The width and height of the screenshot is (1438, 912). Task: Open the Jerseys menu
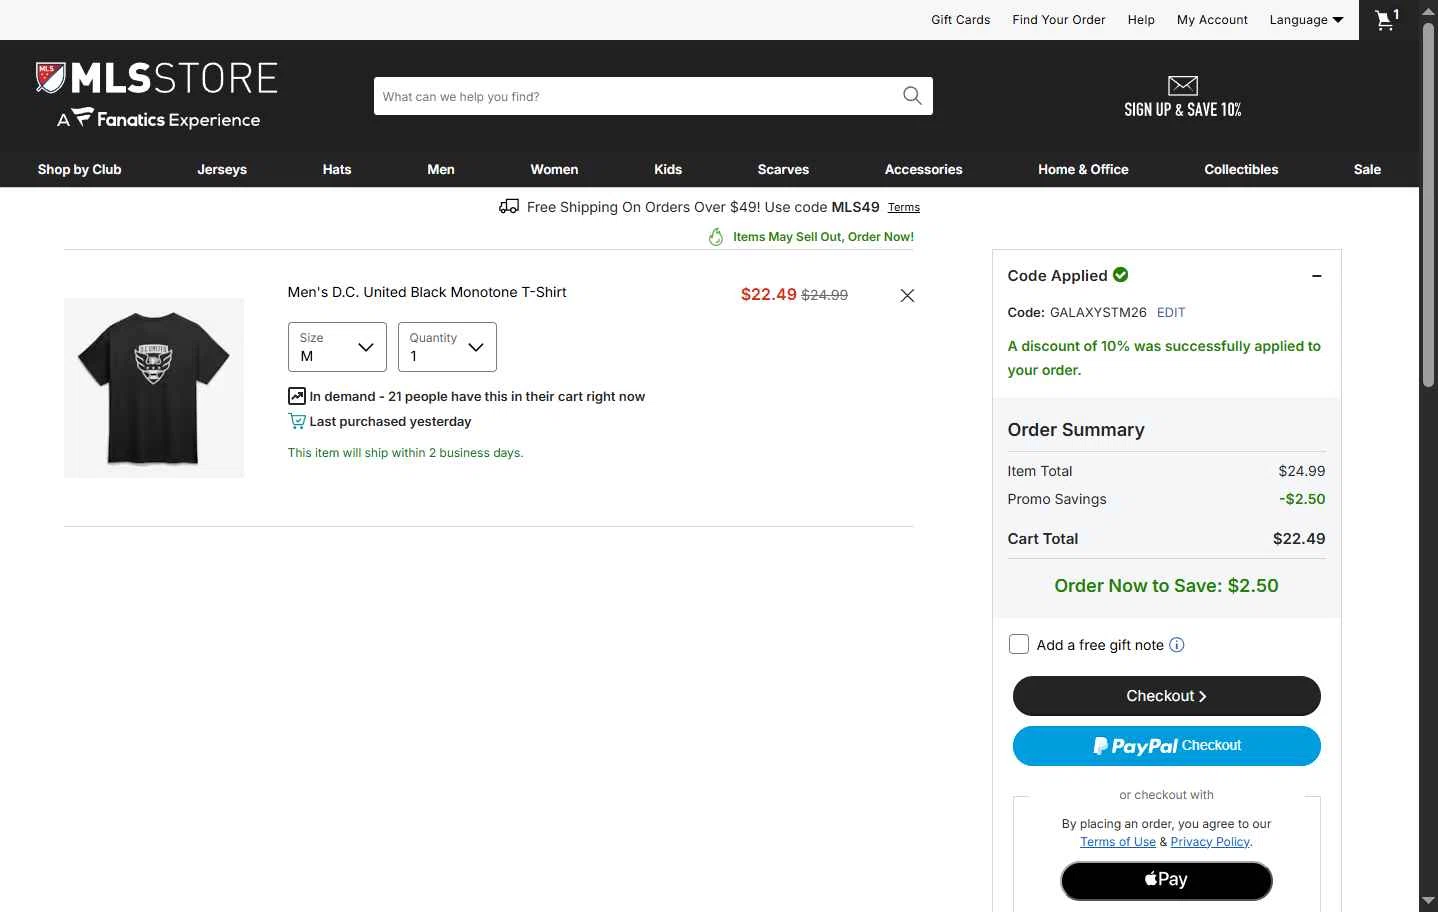[222, 169]
